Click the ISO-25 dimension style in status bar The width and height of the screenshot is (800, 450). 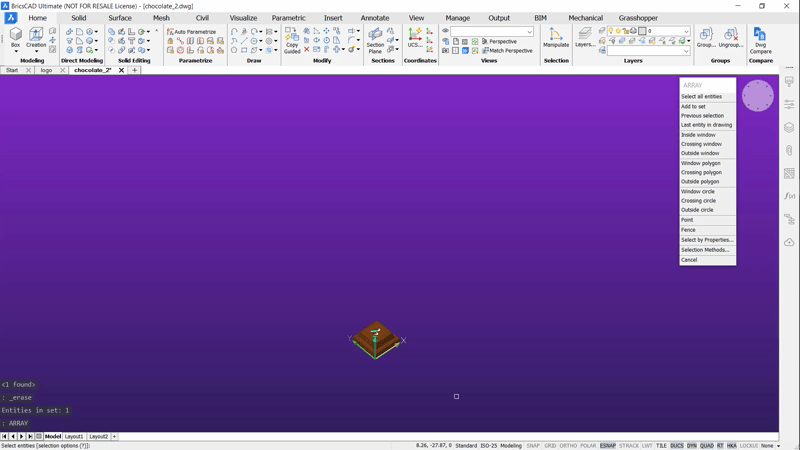click(x=488, y=446)
